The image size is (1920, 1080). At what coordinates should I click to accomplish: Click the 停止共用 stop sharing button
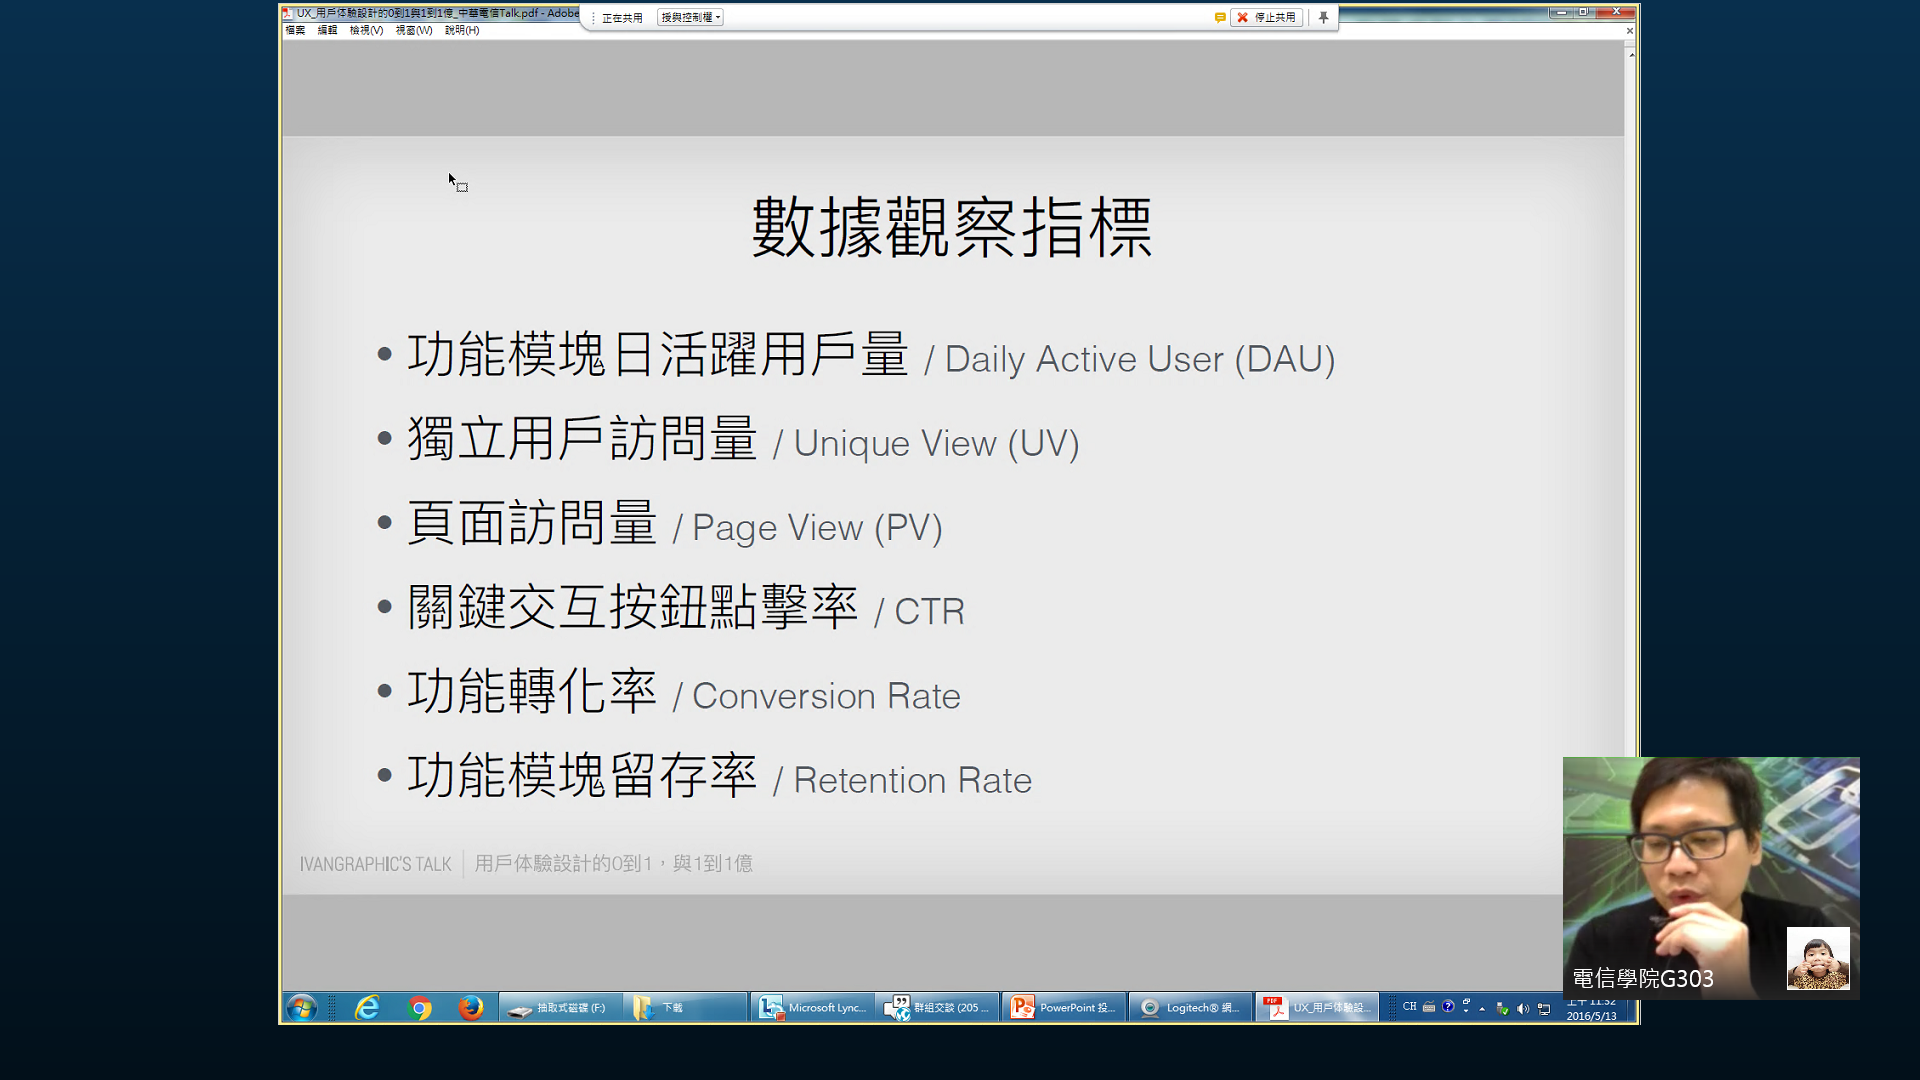[1267, 17]
